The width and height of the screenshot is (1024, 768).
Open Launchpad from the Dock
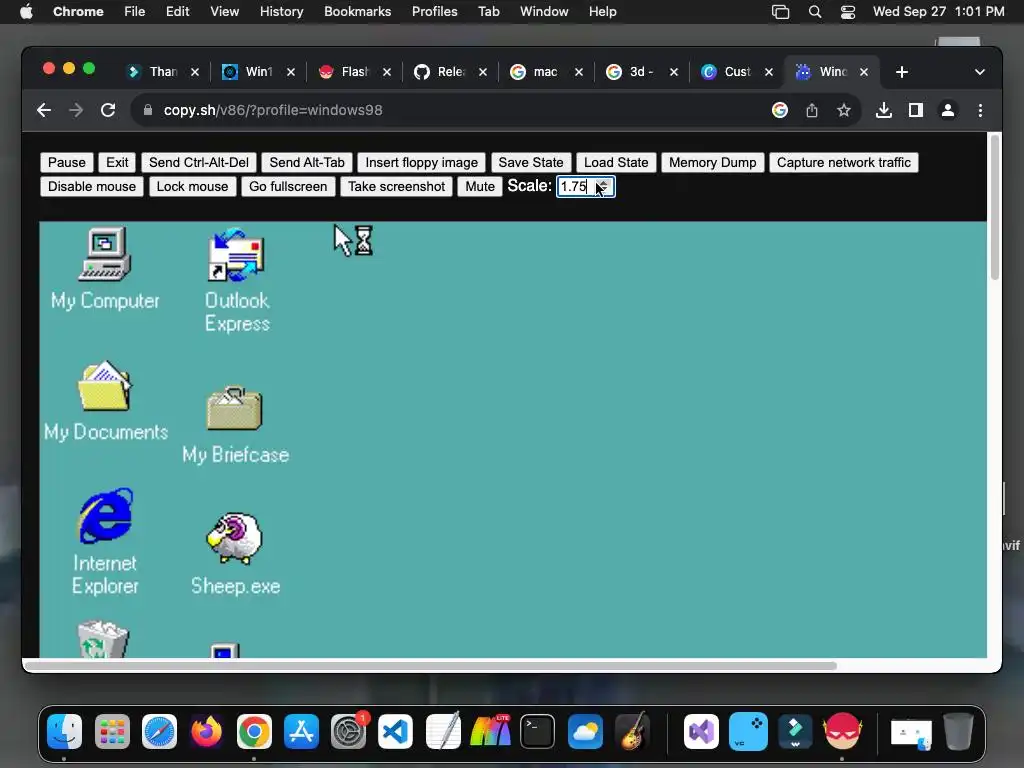[x=112, y=731]
